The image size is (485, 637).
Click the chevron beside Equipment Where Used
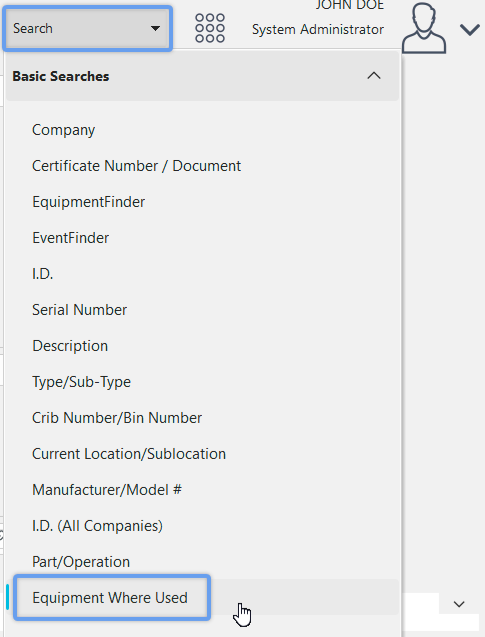[459, 604]
